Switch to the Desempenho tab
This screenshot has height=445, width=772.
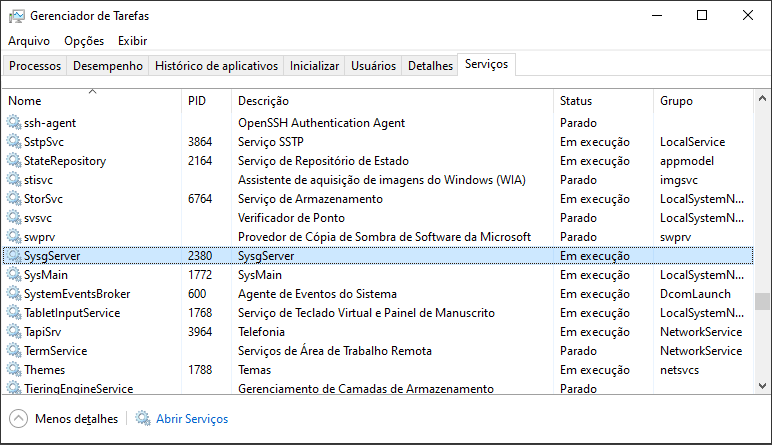coord(108,65)
